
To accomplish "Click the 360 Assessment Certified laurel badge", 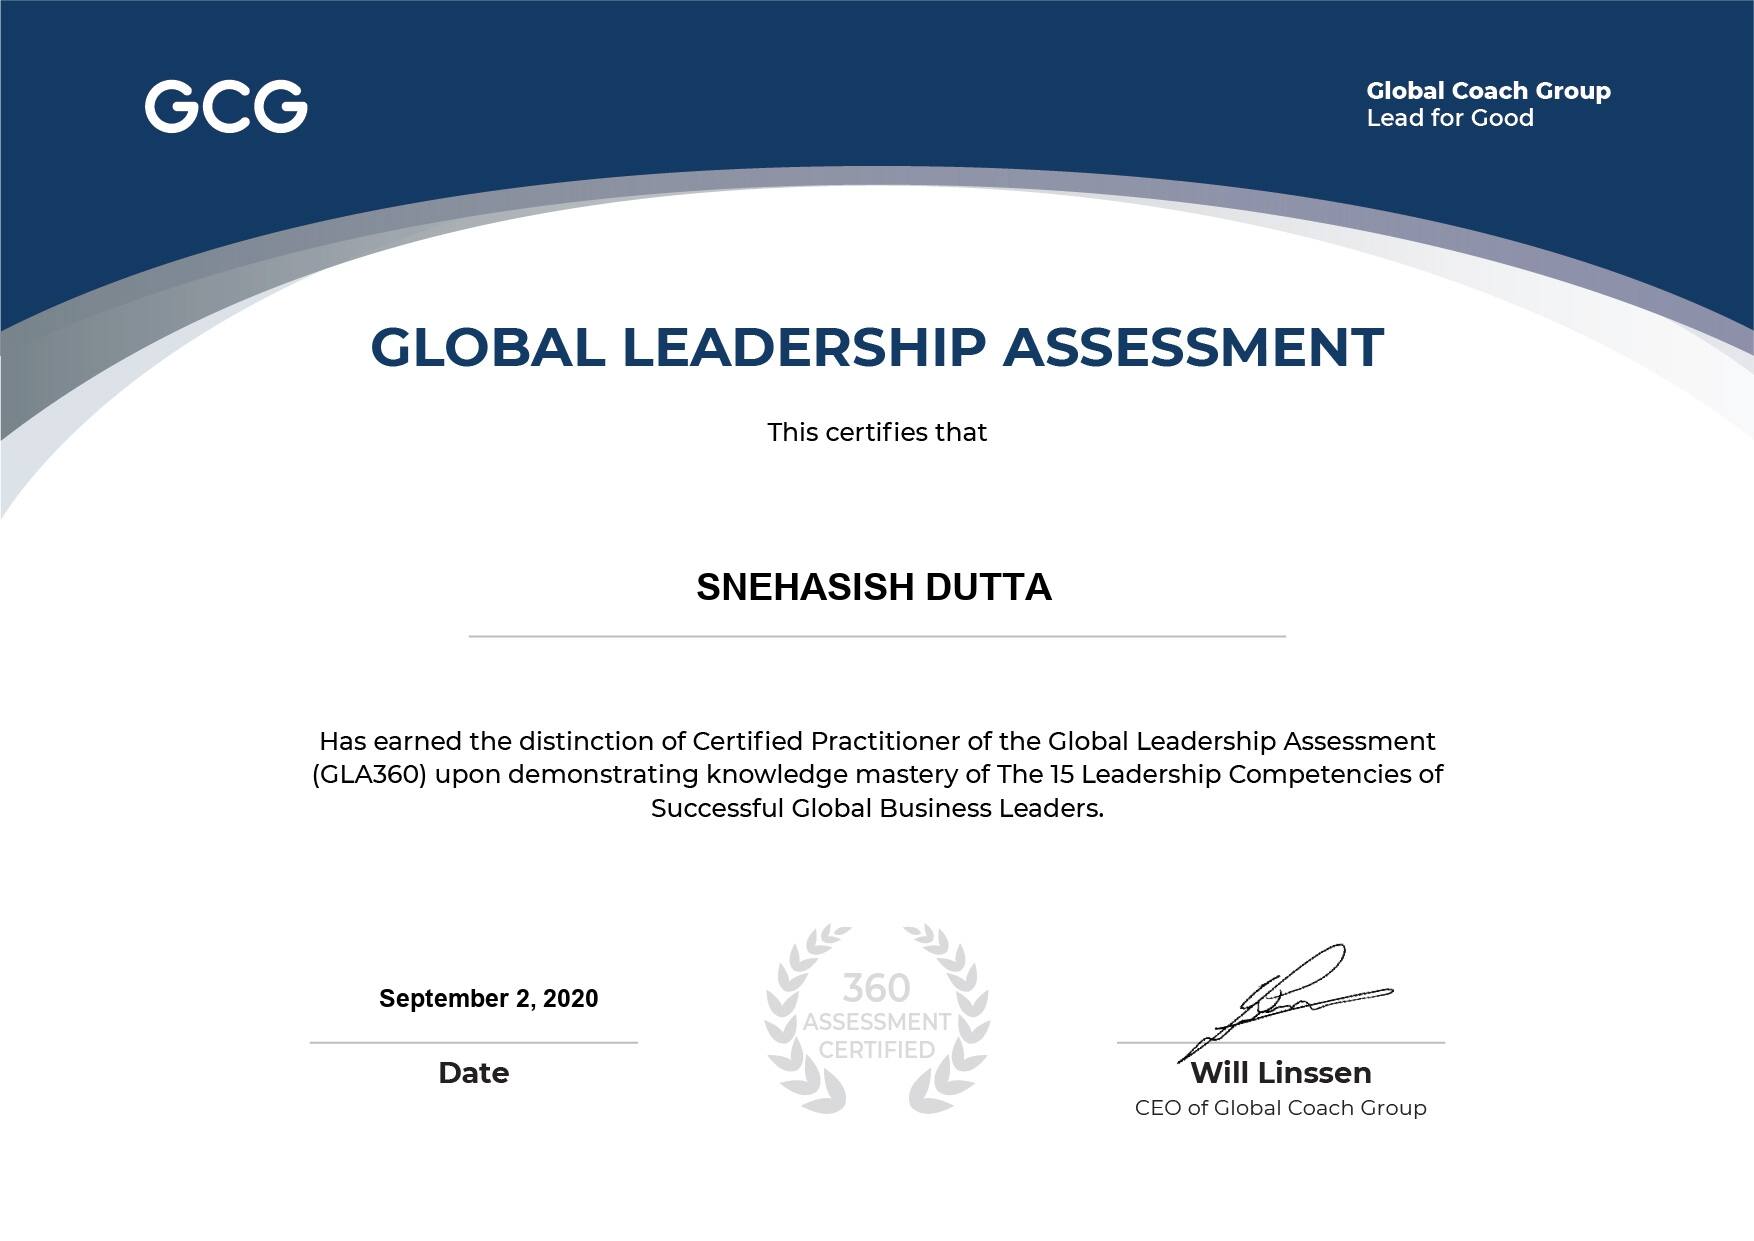I will 877,1019.
